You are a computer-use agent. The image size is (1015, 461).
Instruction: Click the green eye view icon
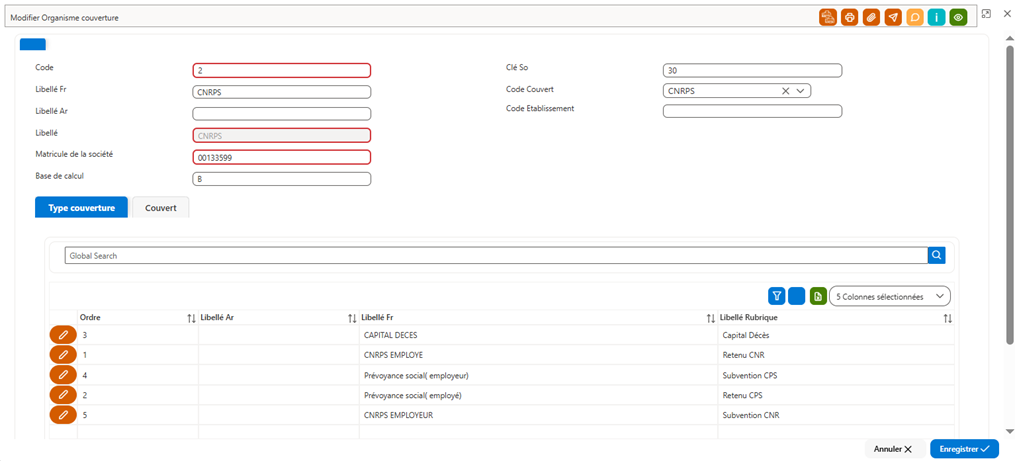click(x=959, y=17)
